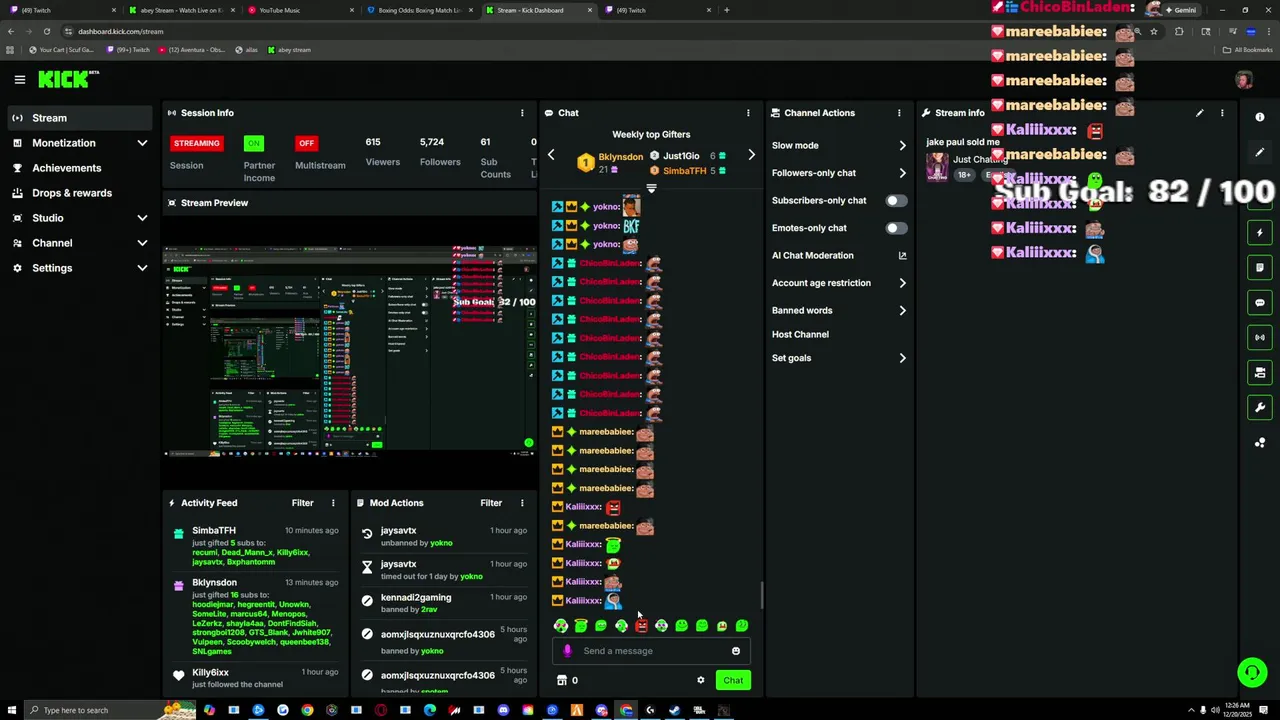The width and height of the screenshot is (1280, 720).
Task: Click the Send a message field
Action: pos(651,651)
